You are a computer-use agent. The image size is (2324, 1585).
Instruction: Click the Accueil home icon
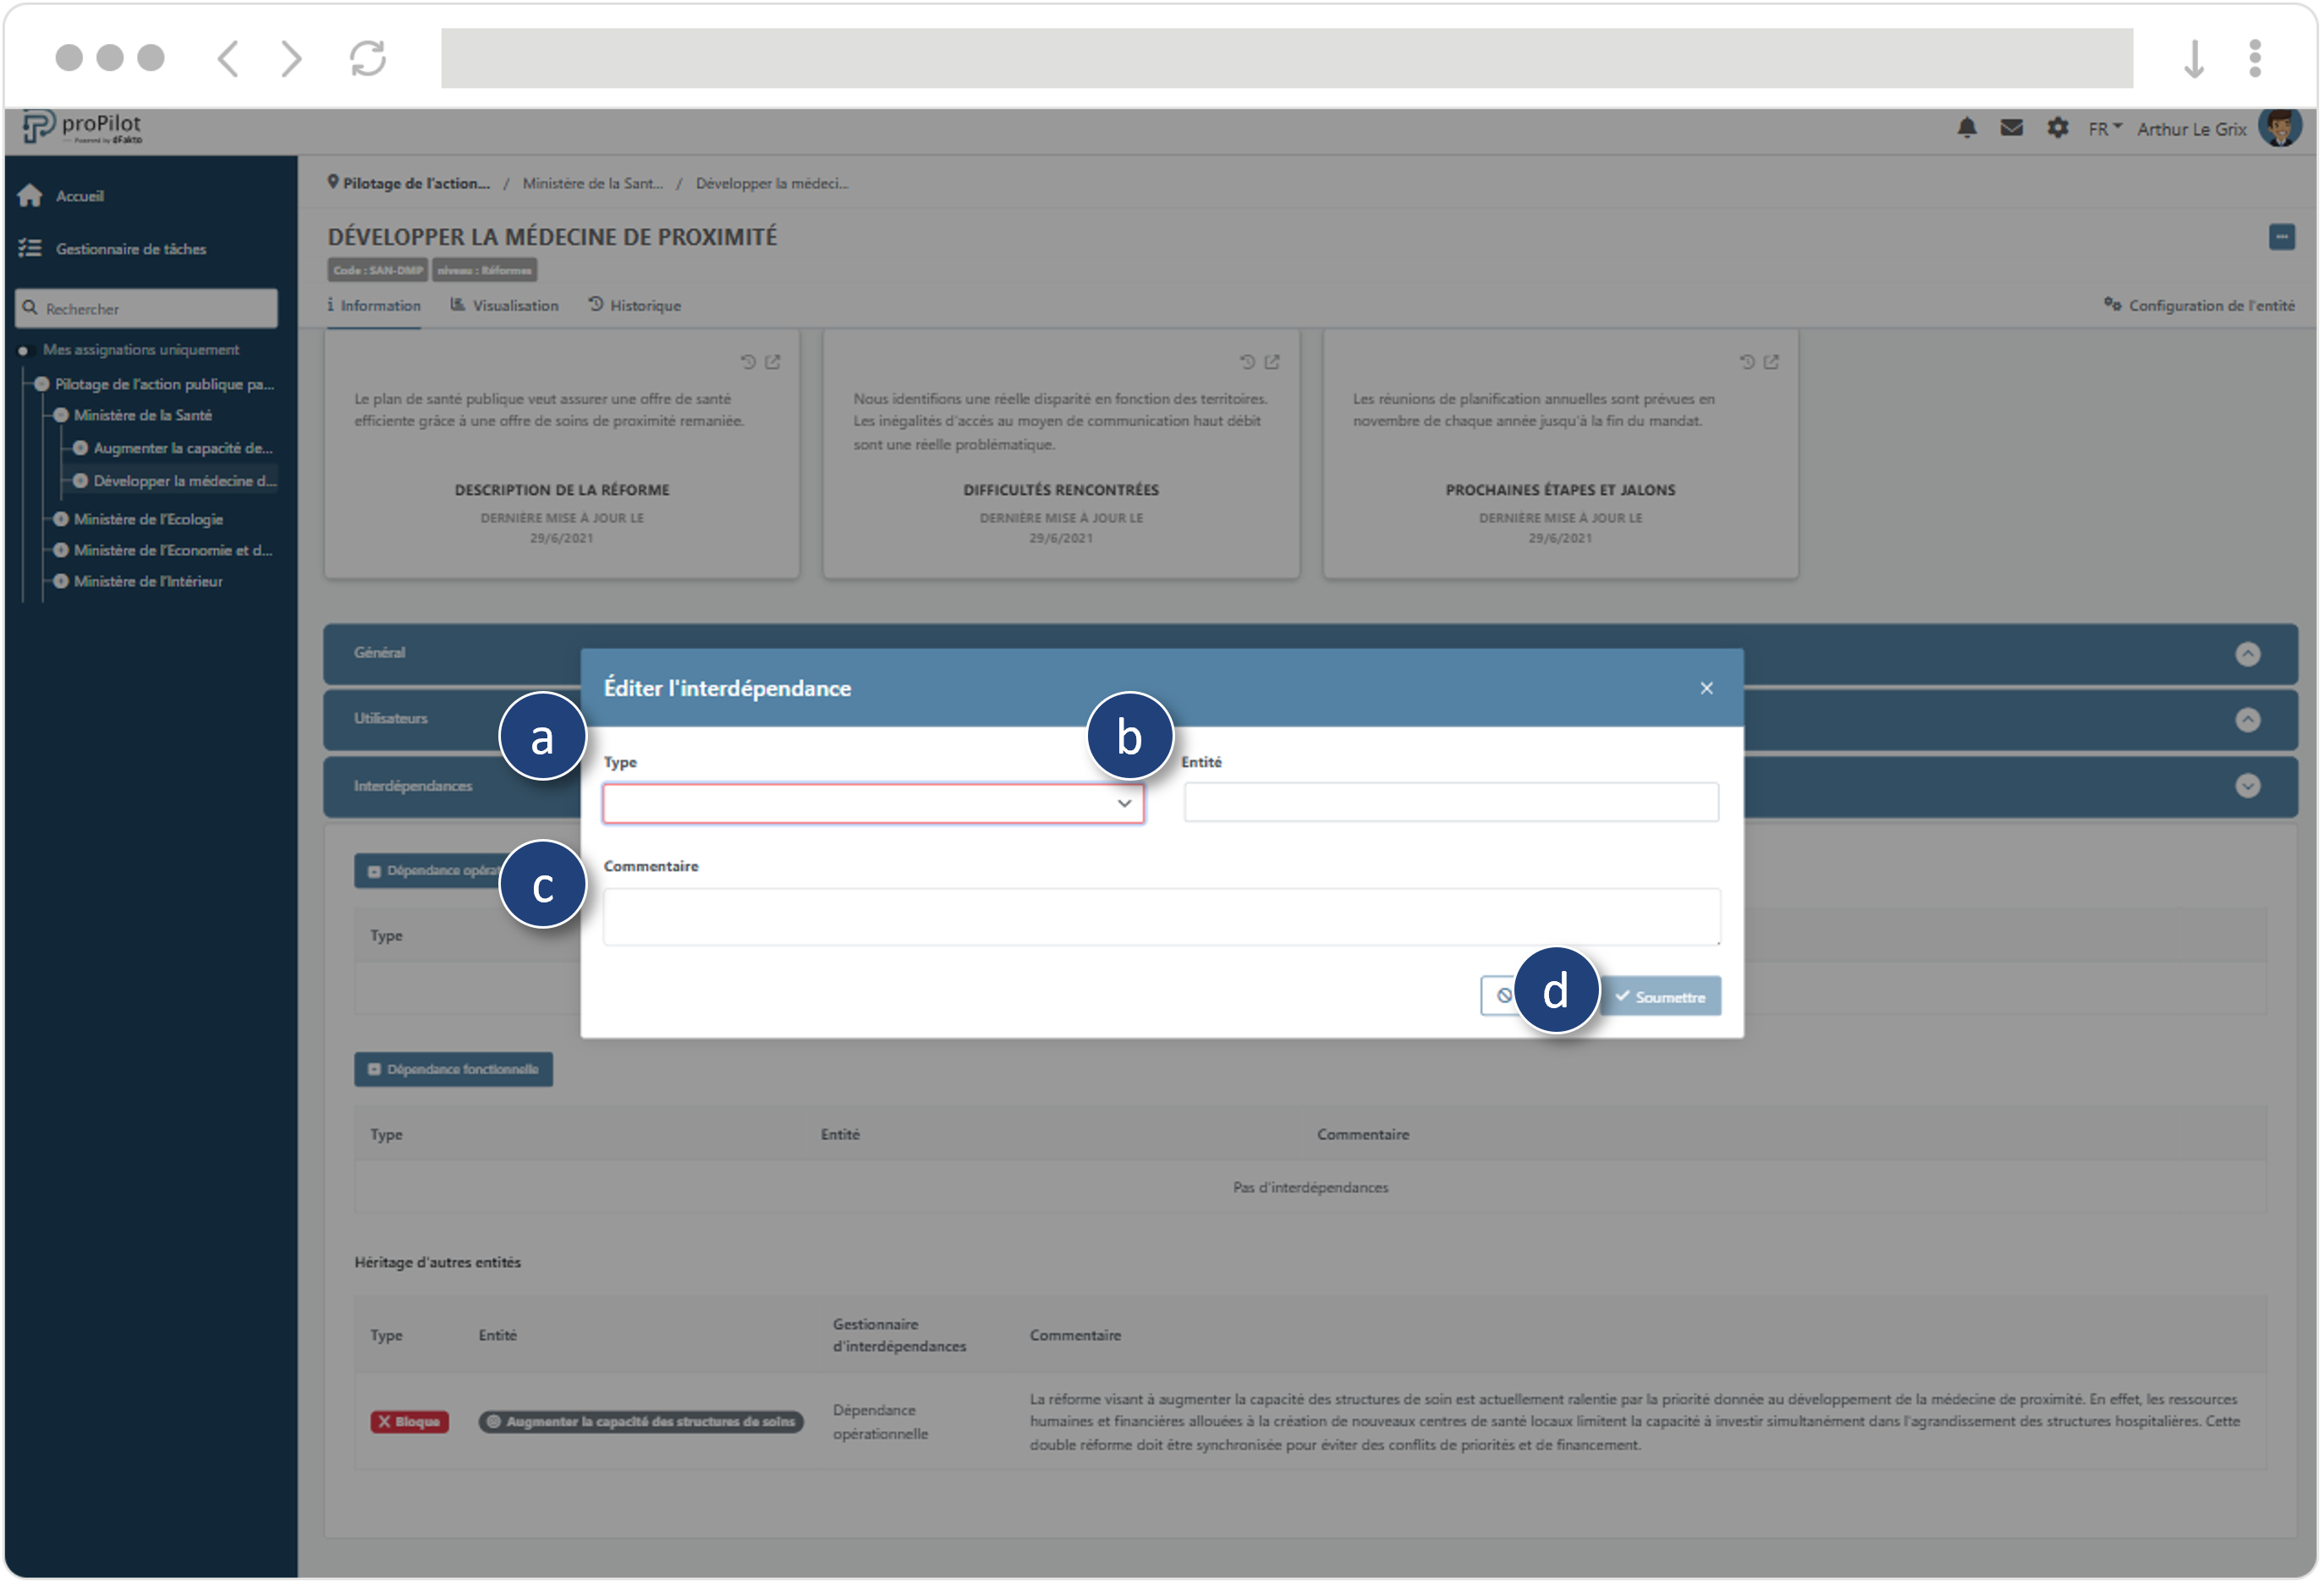[30, 196]
